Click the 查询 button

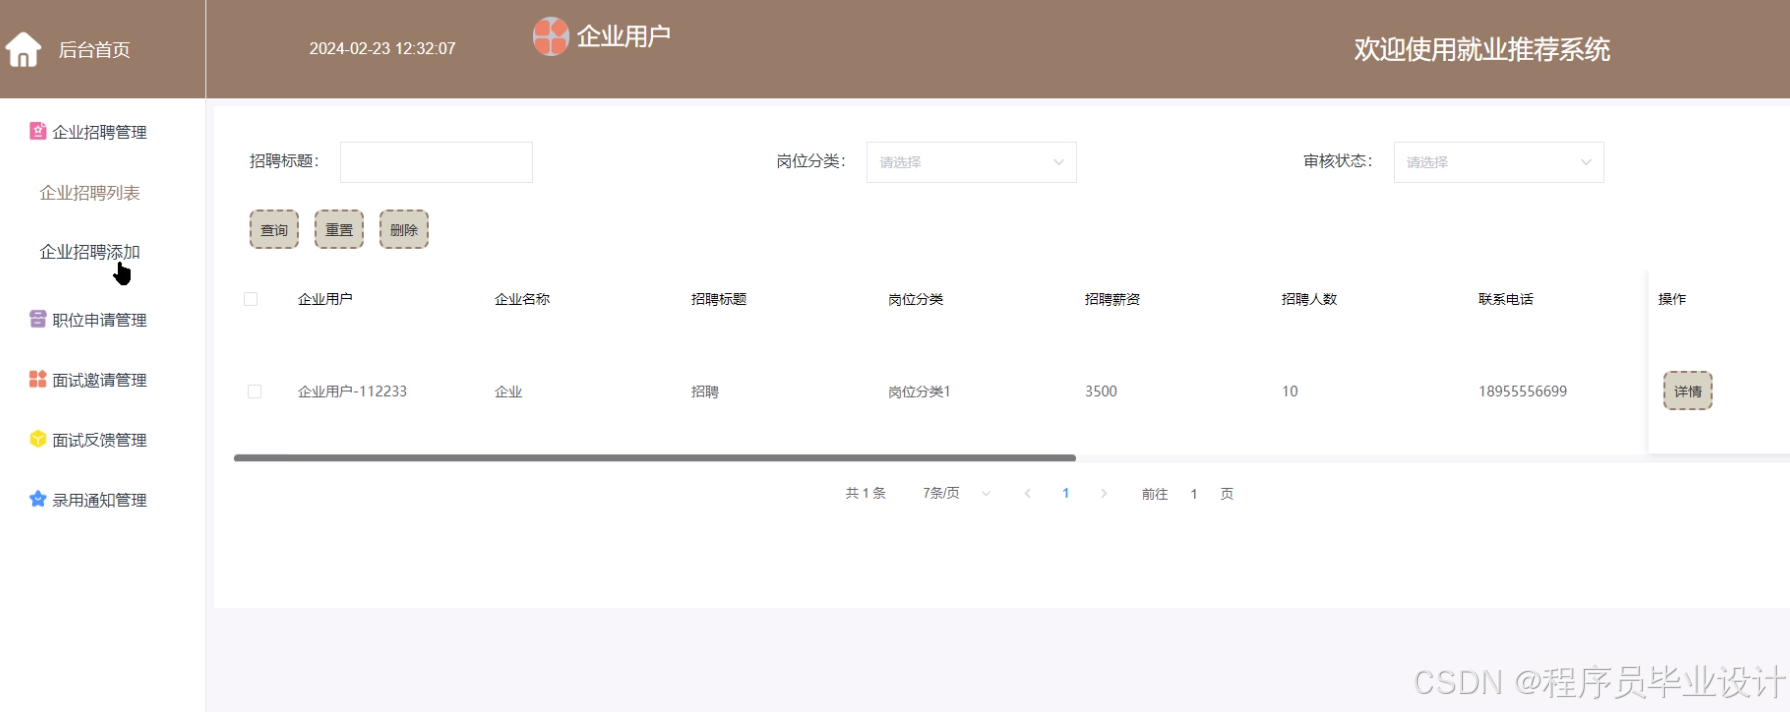[274, 229]
